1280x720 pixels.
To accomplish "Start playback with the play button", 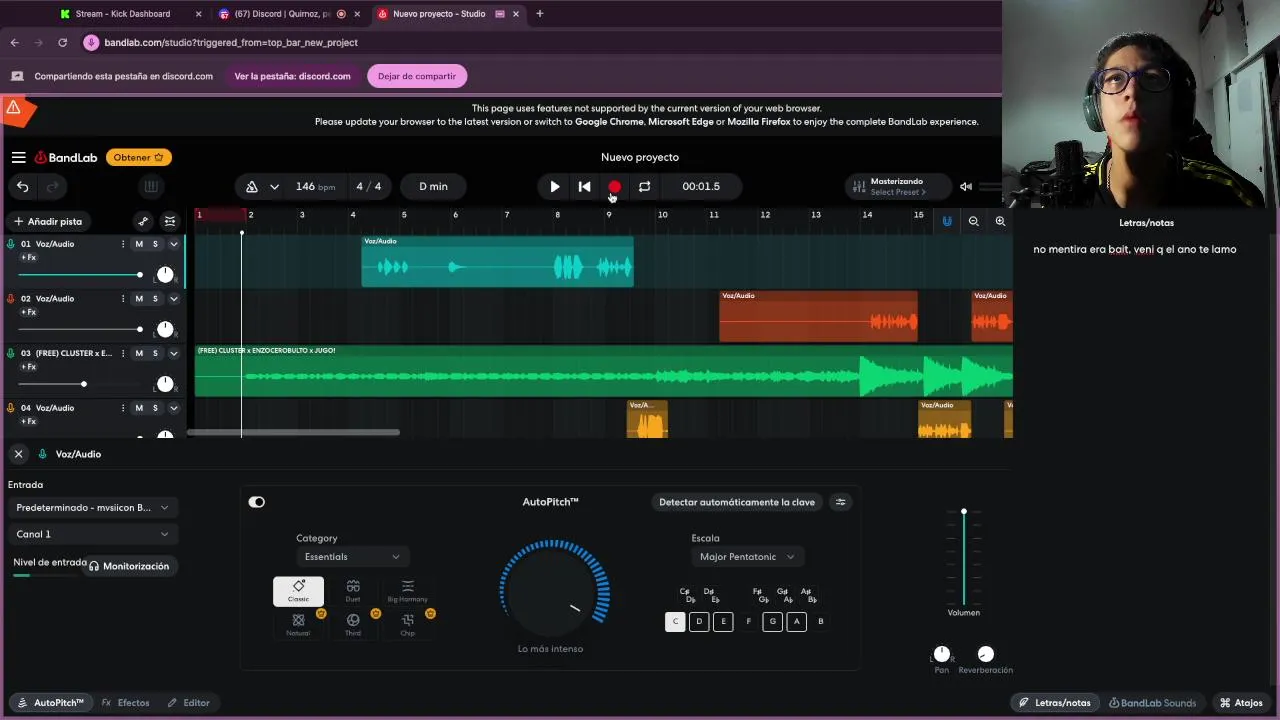I will coord(555,186).
